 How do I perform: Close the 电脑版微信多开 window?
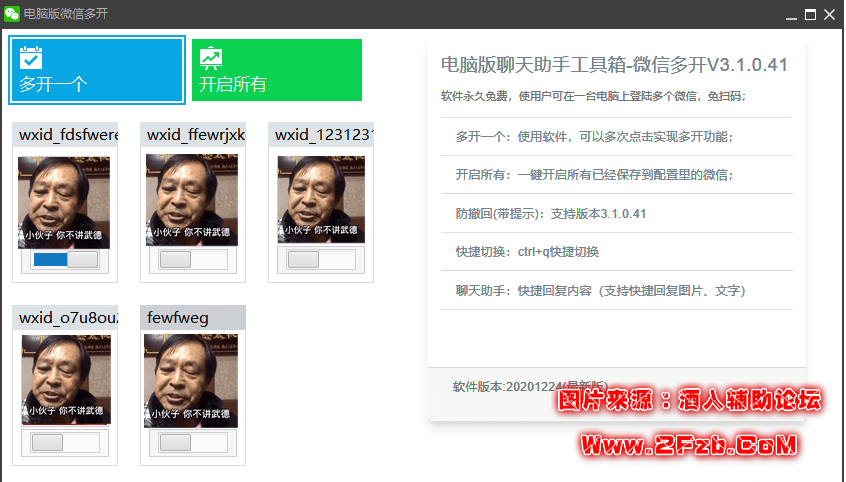[x=830, y=15]
